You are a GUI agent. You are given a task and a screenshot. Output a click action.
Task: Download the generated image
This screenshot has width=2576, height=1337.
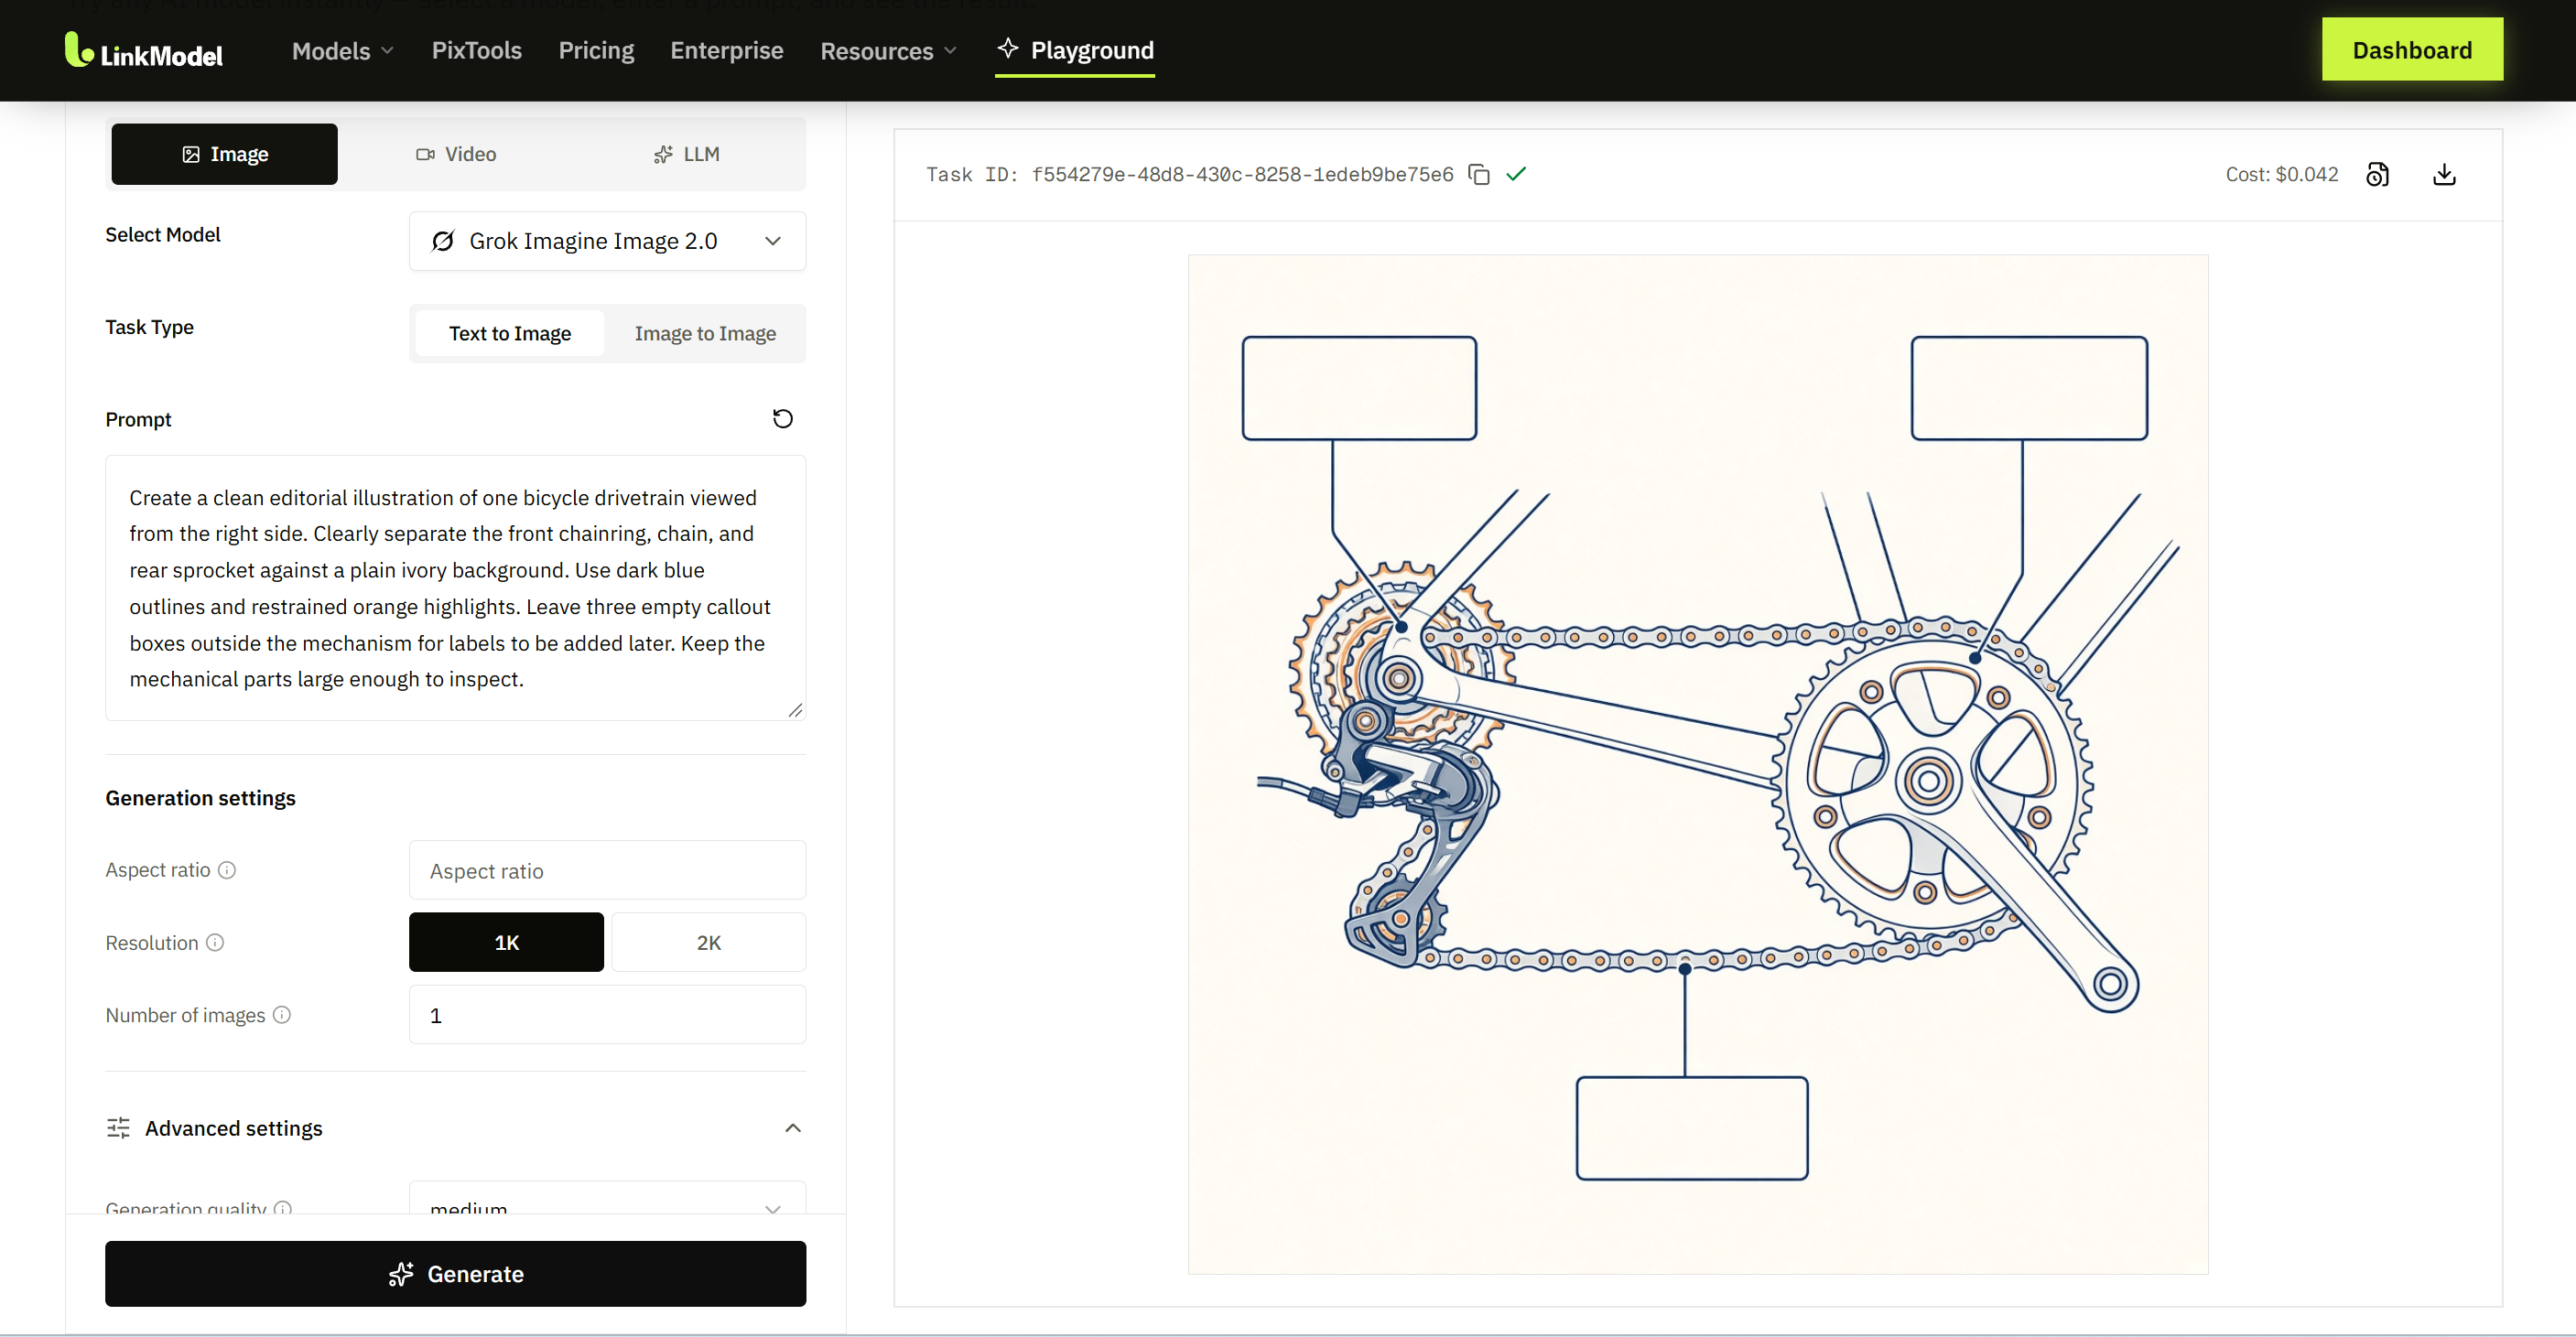tap(2444, 174)
